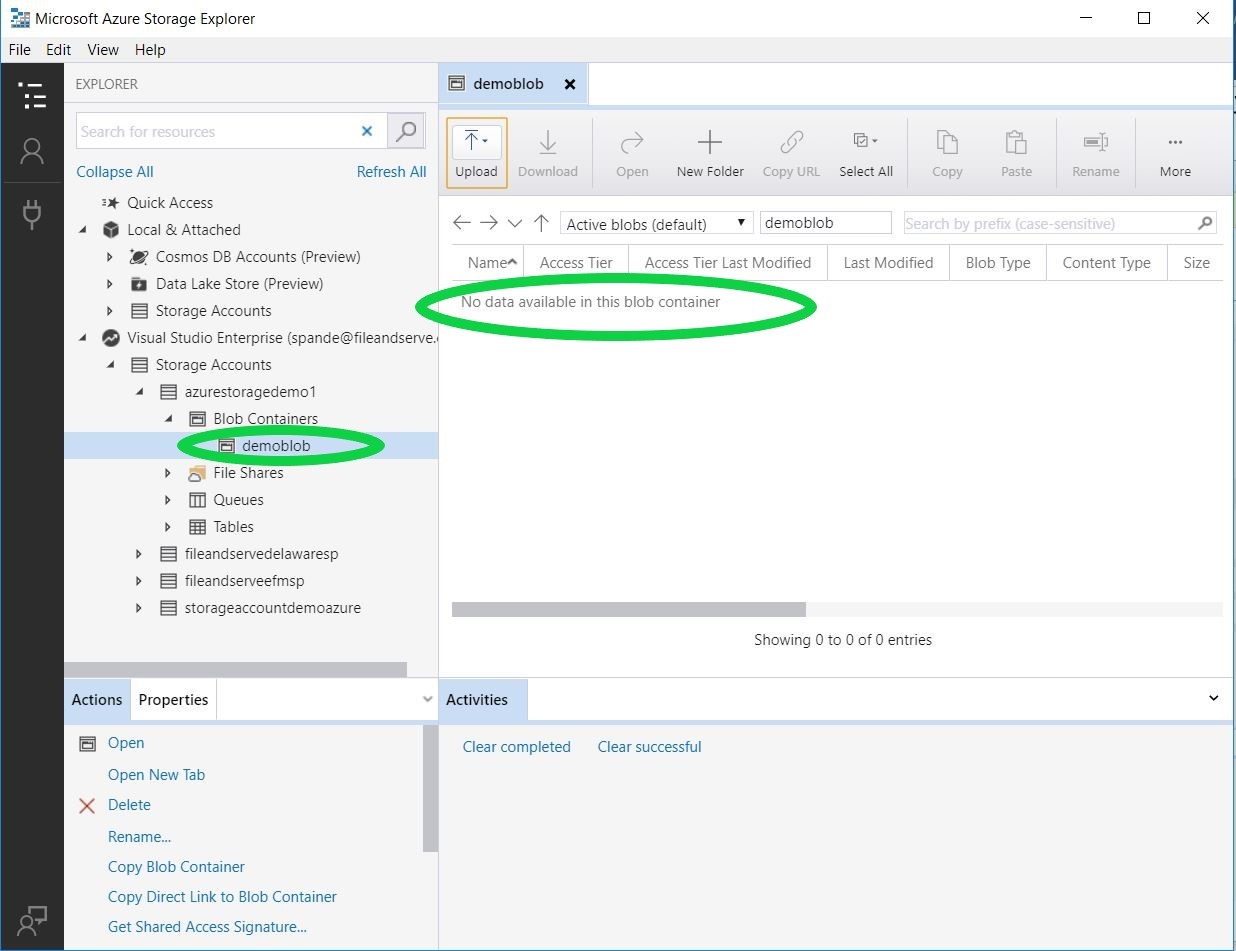Open the Explorer view in sidebar
This screenshot has height=951, width=1236.
32,95
